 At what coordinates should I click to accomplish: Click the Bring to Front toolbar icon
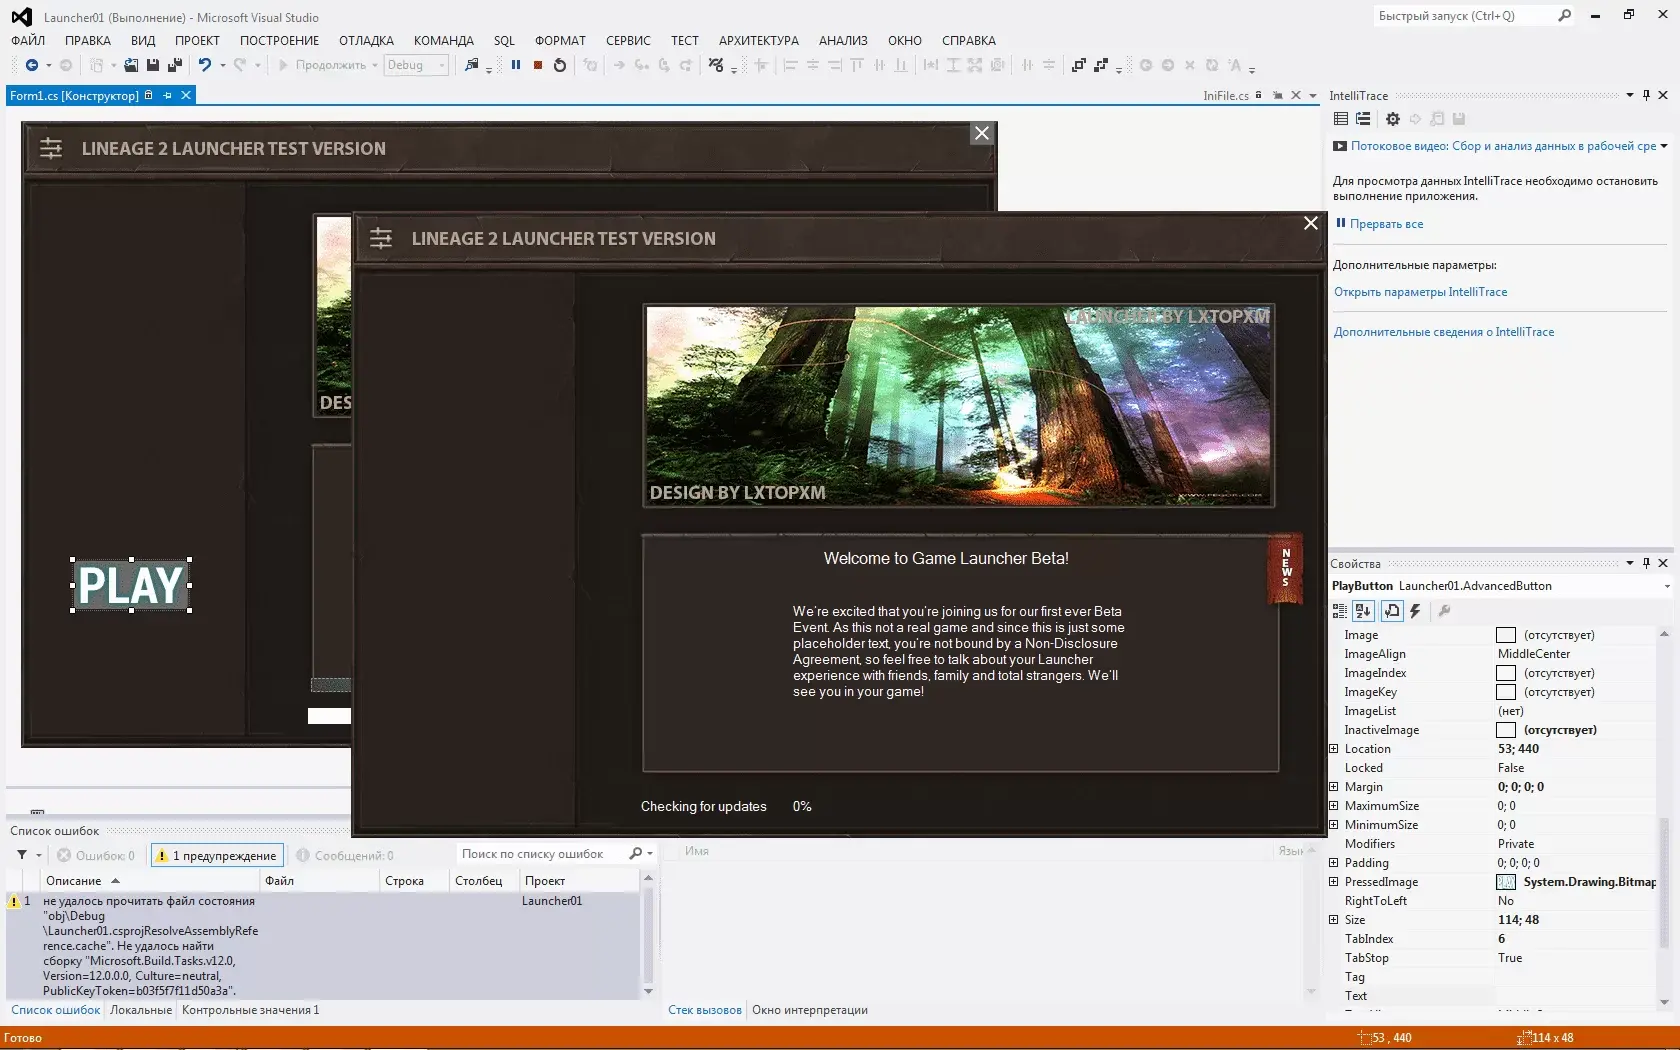point(1078,65)
